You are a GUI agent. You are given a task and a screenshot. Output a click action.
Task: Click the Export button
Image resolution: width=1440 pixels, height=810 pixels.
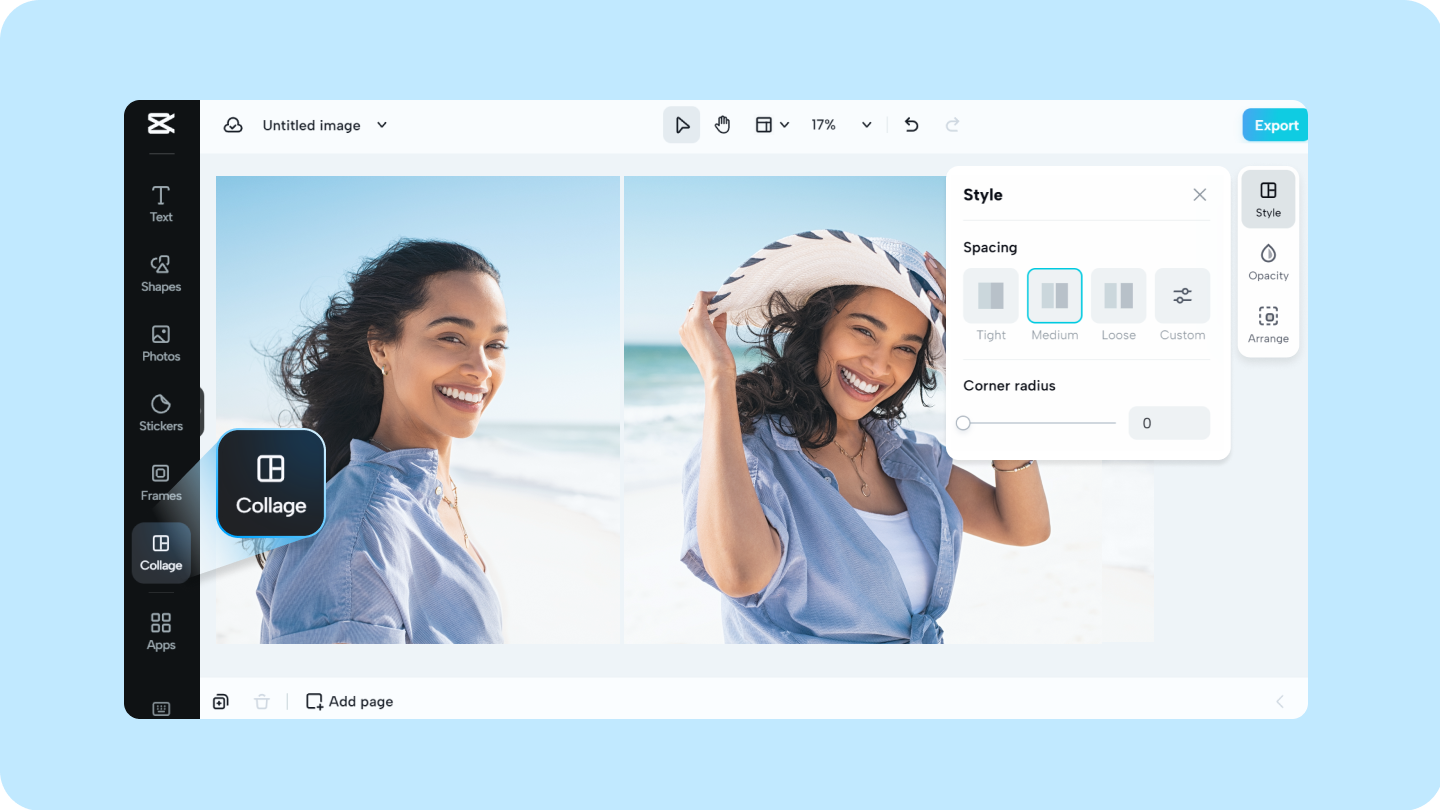click(x=1276, y=125)
